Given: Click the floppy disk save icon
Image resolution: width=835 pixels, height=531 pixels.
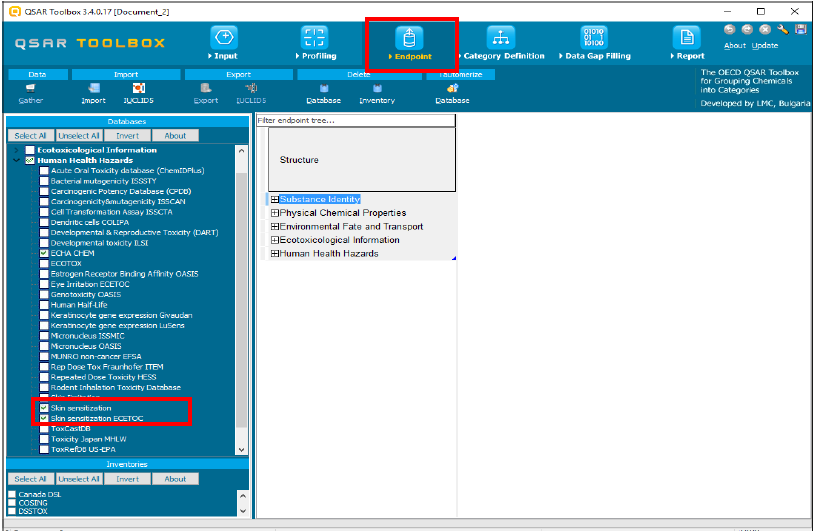Looking at the screenshot, I should click(x=800, y=30).
